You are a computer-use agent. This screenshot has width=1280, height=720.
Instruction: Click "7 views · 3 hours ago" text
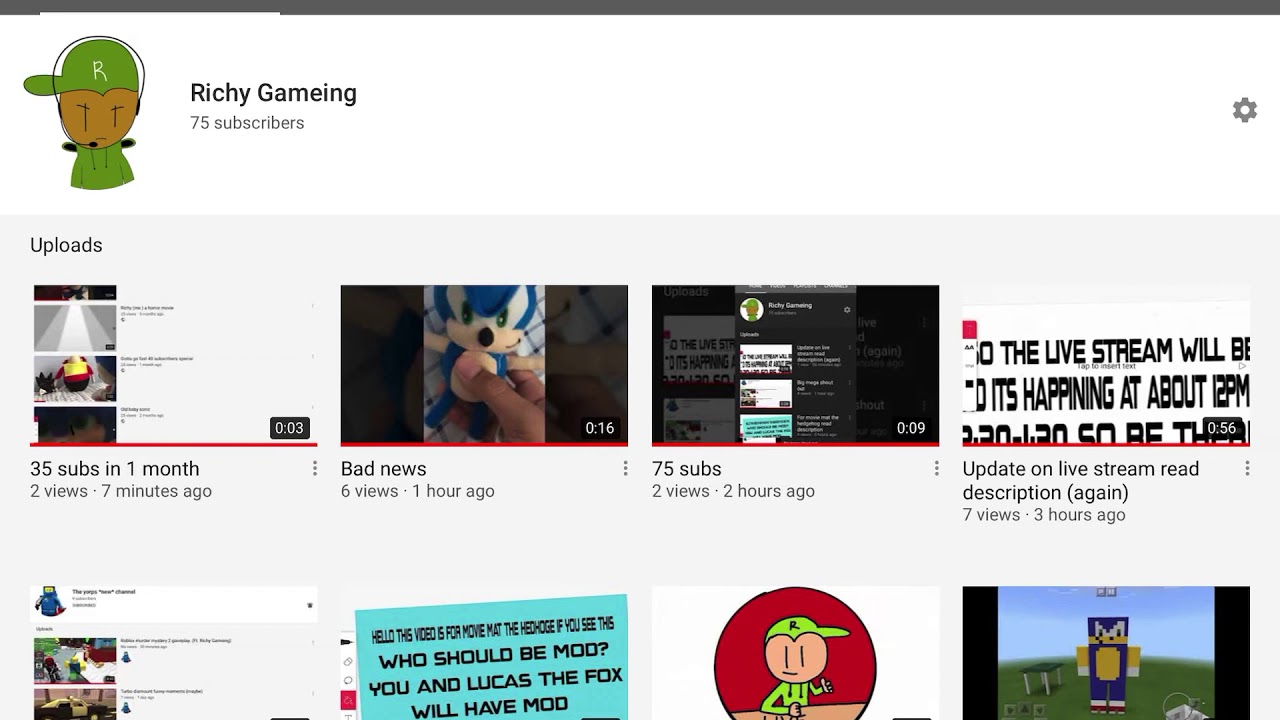[1044, 515]
